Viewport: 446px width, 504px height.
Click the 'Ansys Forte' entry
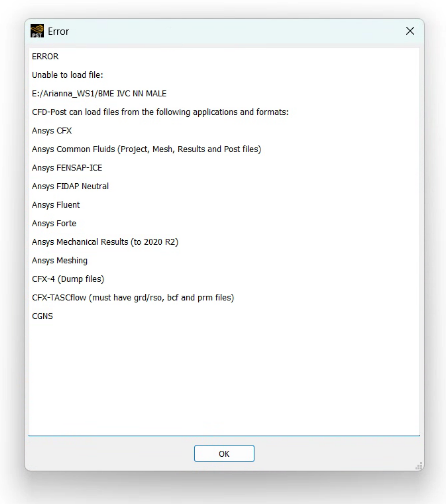coord(54,223)
